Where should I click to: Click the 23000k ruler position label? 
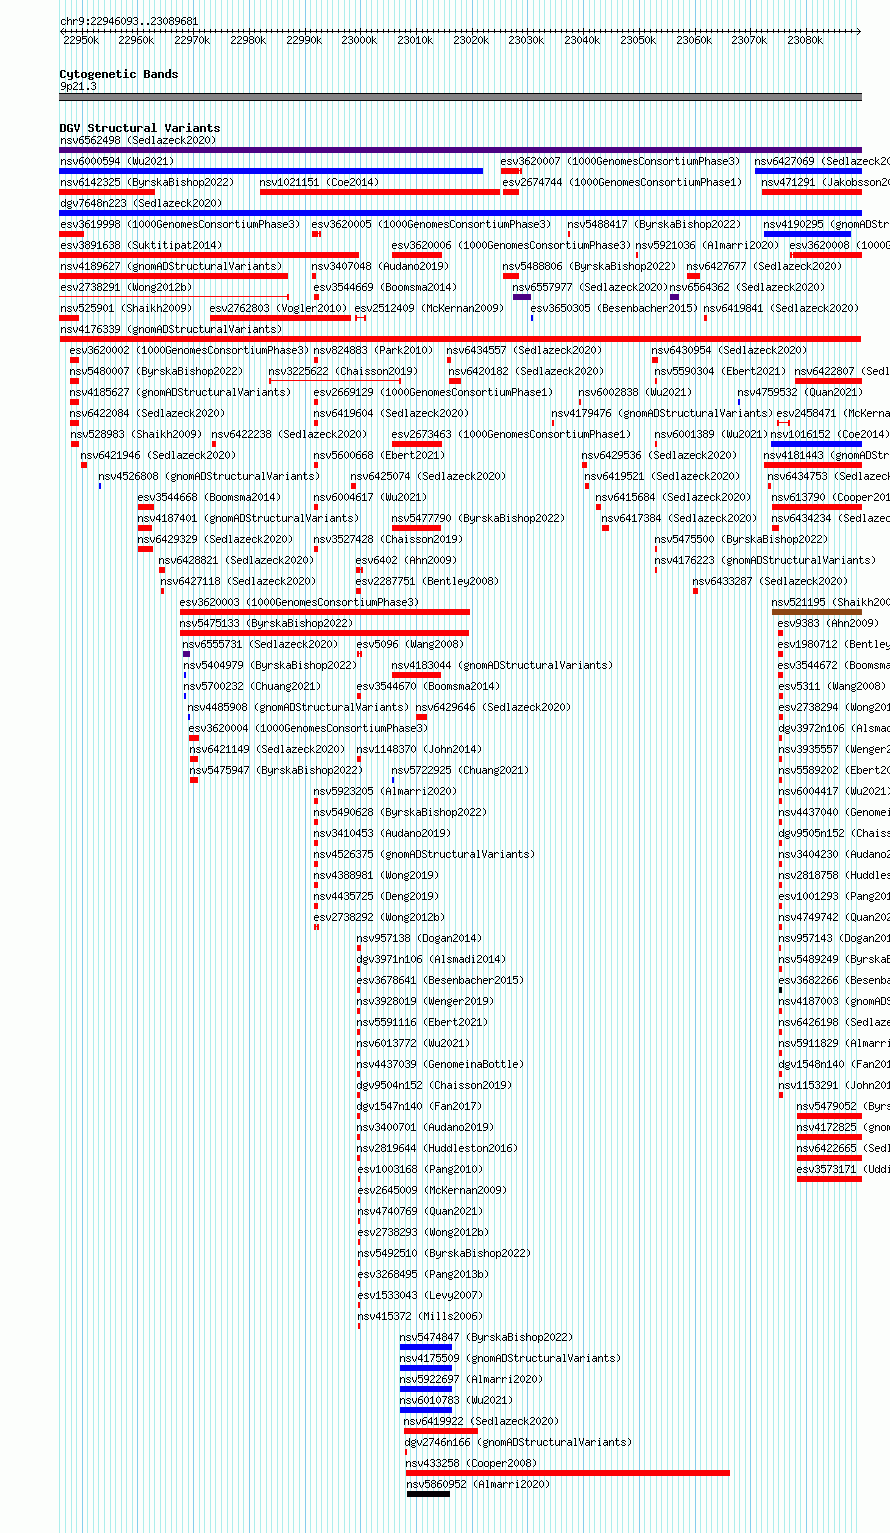click(x=358, y=40)
